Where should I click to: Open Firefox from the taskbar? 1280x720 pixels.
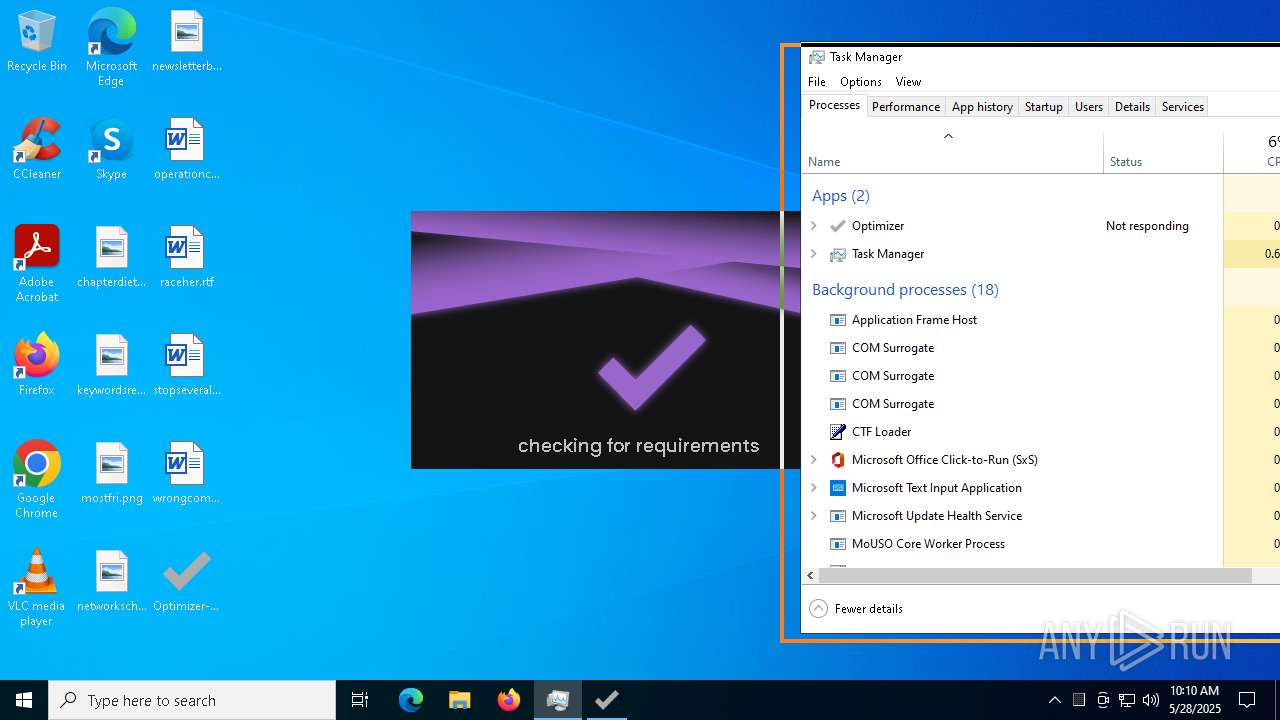click(x=508, y=700)
